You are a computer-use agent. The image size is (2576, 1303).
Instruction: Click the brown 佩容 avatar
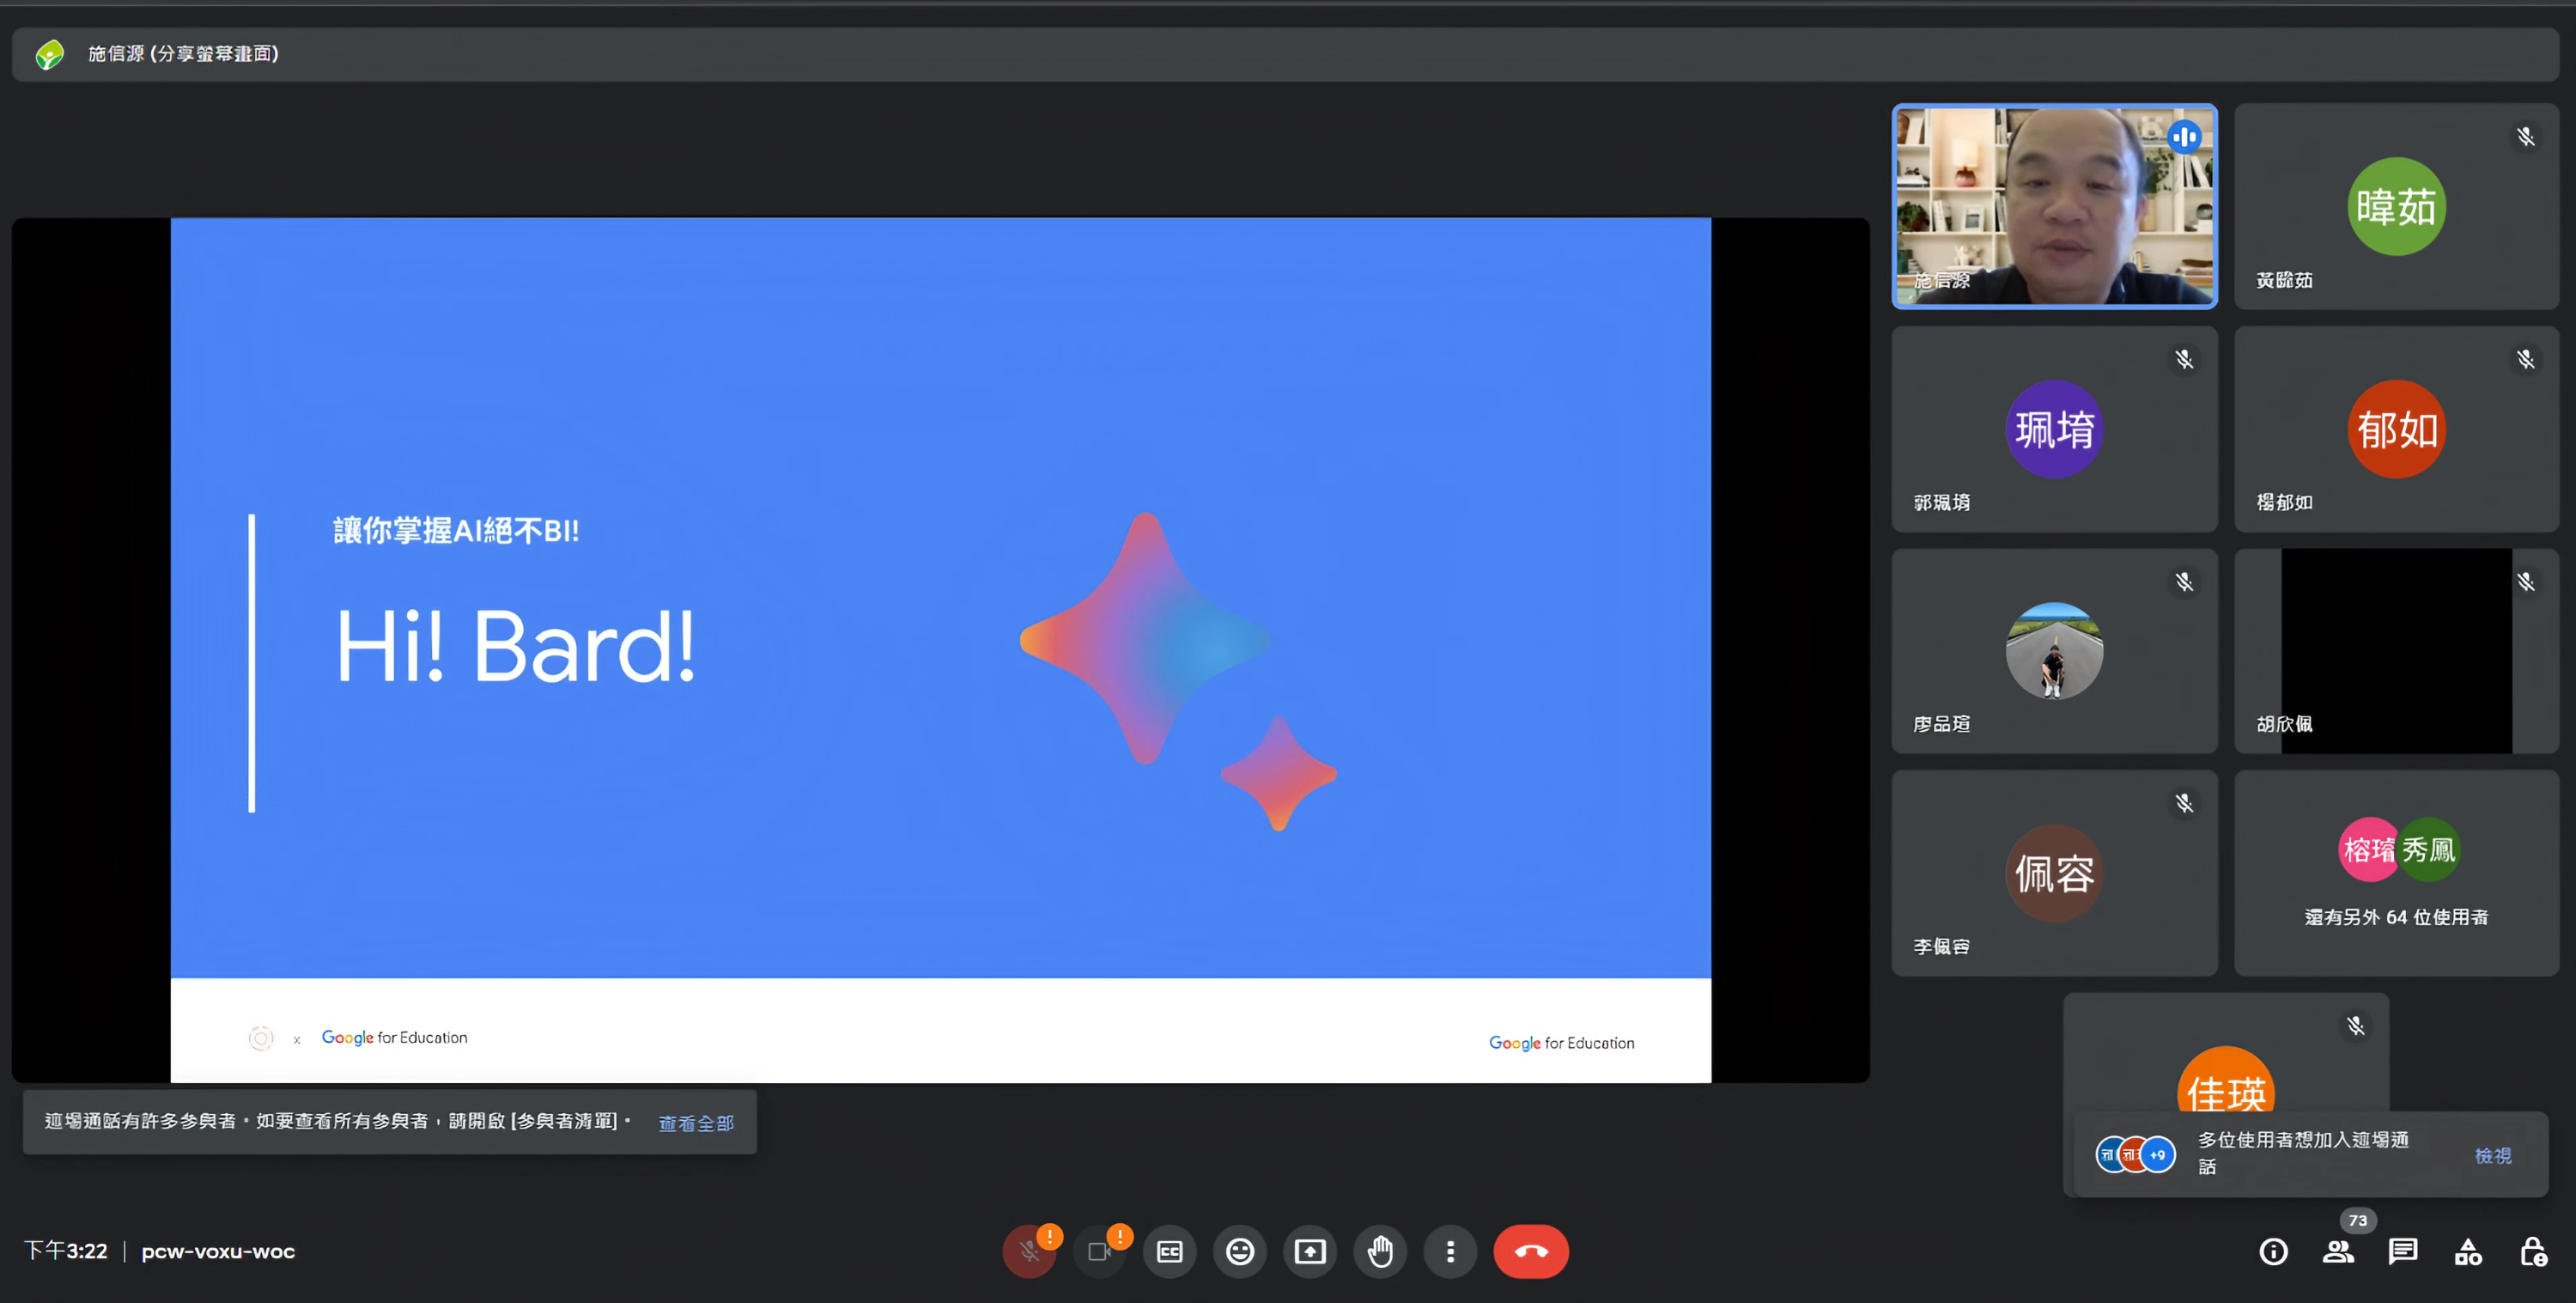[x=2054, y=873]
